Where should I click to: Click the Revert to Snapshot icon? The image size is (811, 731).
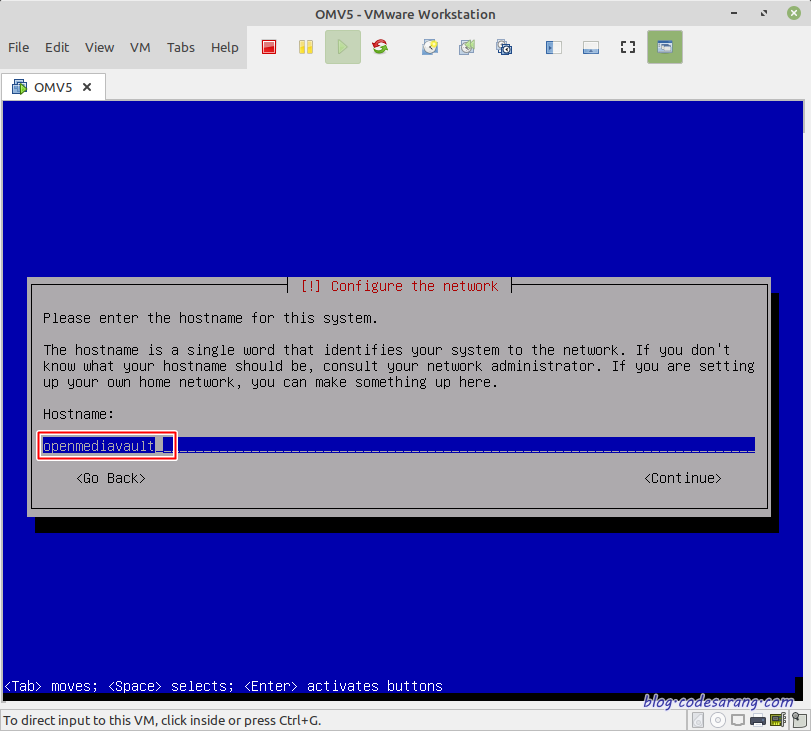coord(467,47)
